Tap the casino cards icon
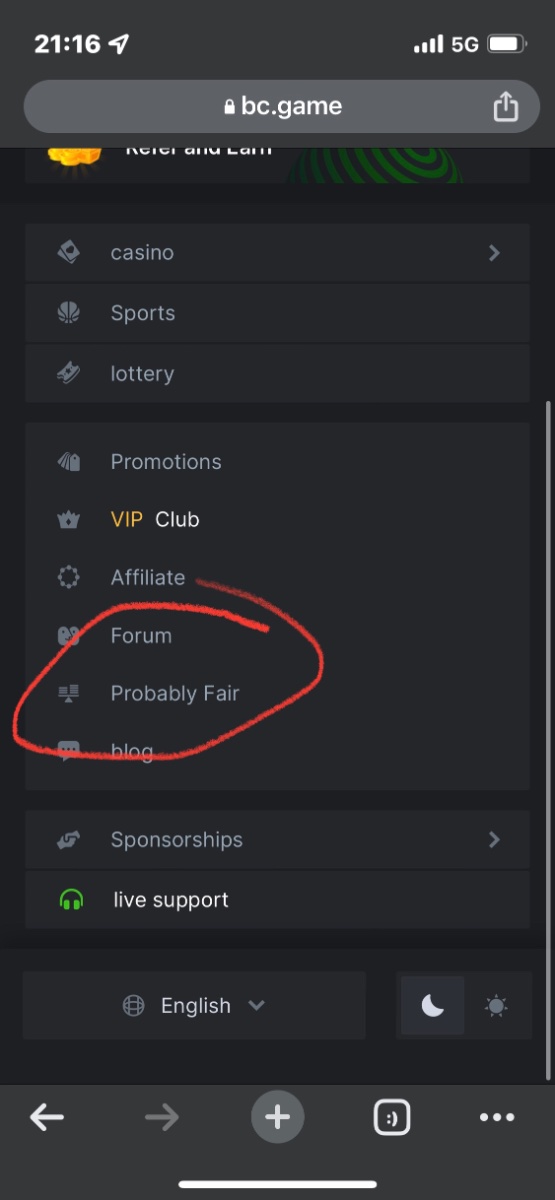Image resolution: width=555 pixels, height=1200 pixels. (x=69, y=253)
